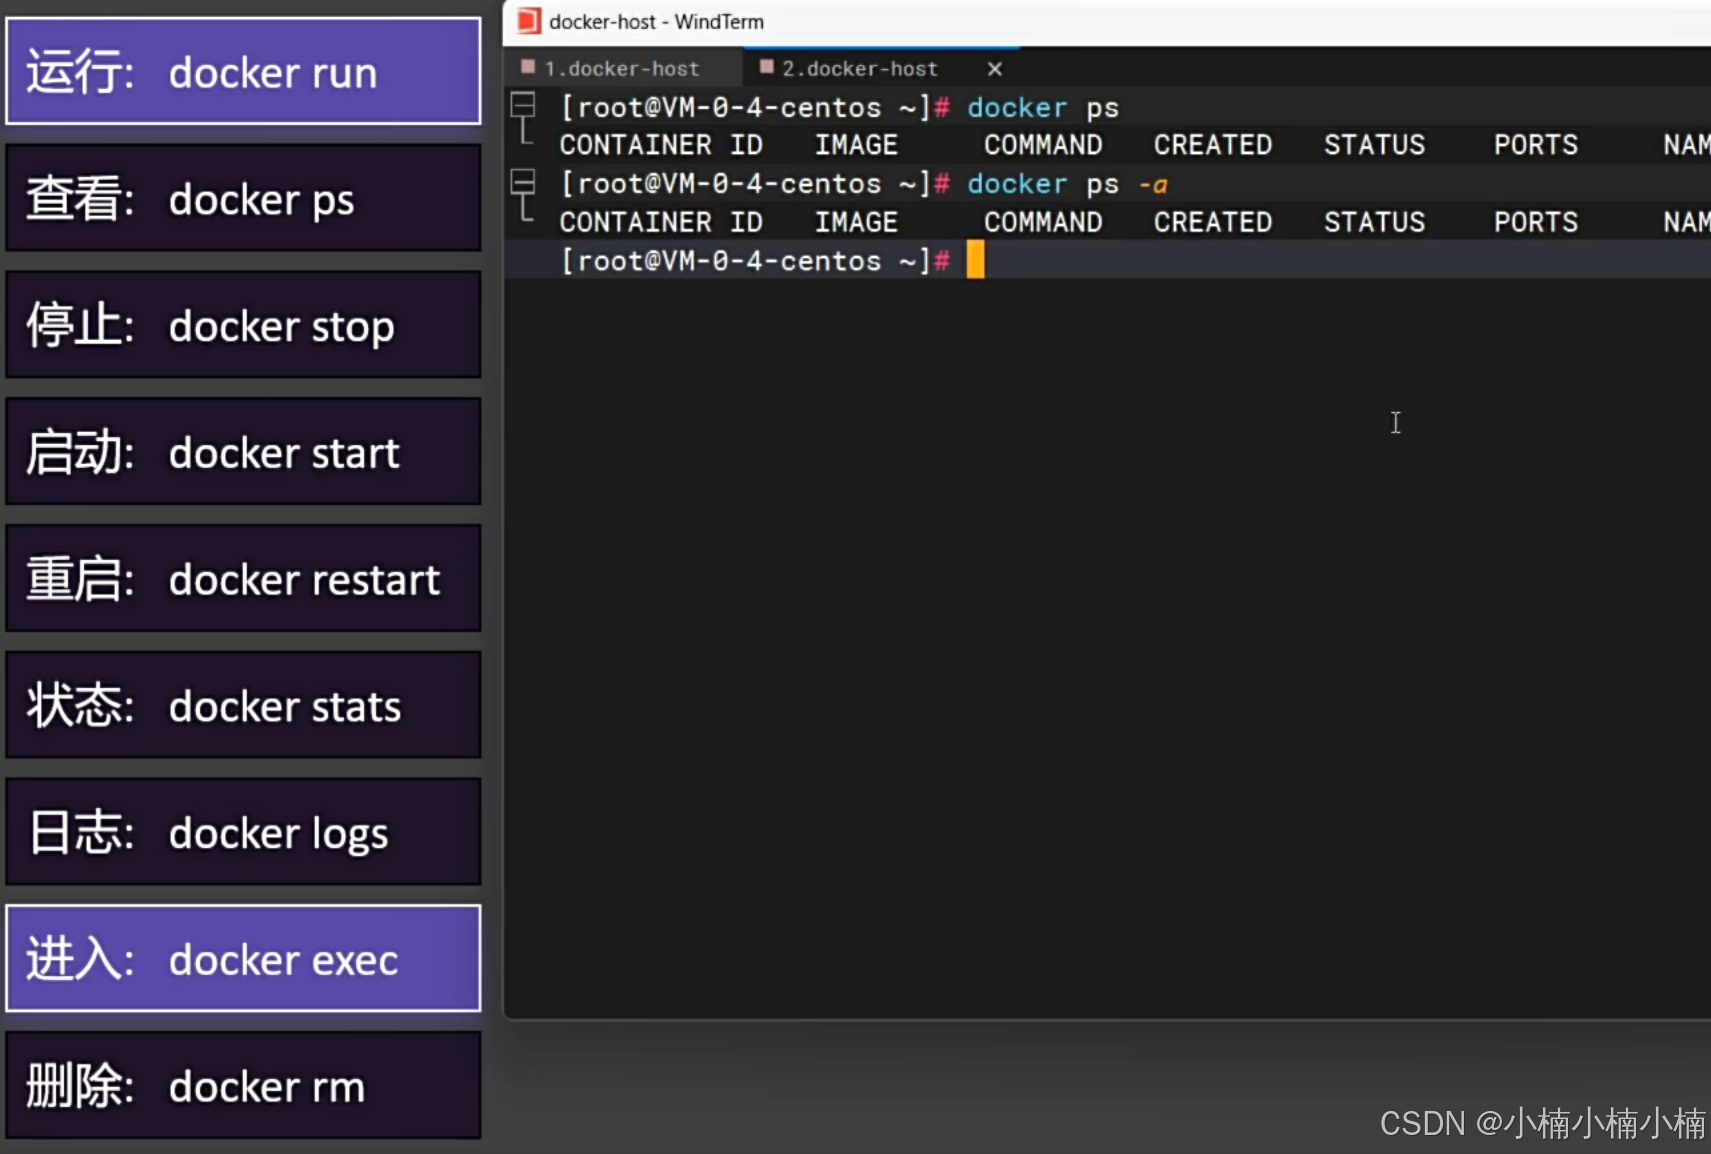Collapse the fold marker beside the first docker ps output

tap(525, 107)
